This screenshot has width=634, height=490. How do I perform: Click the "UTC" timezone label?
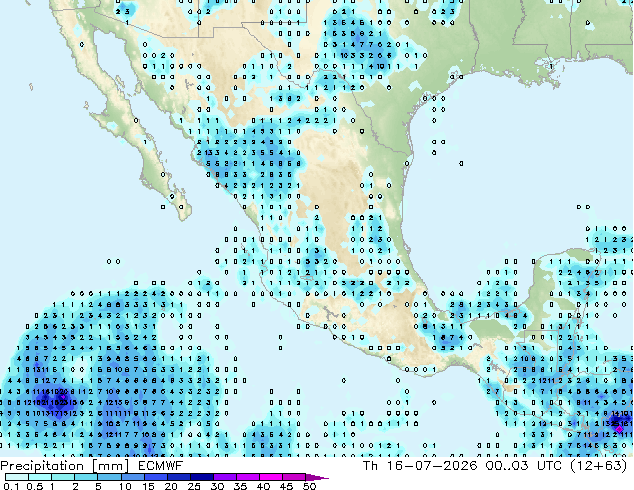click(549, 466)
